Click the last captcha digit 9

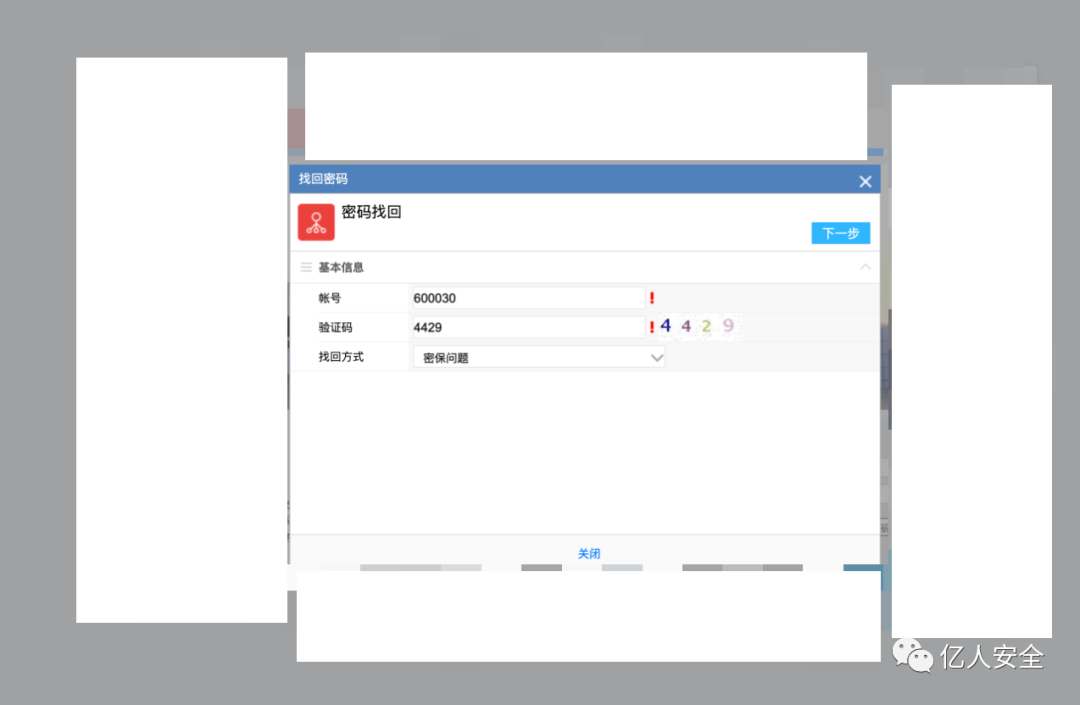[727, 325]
